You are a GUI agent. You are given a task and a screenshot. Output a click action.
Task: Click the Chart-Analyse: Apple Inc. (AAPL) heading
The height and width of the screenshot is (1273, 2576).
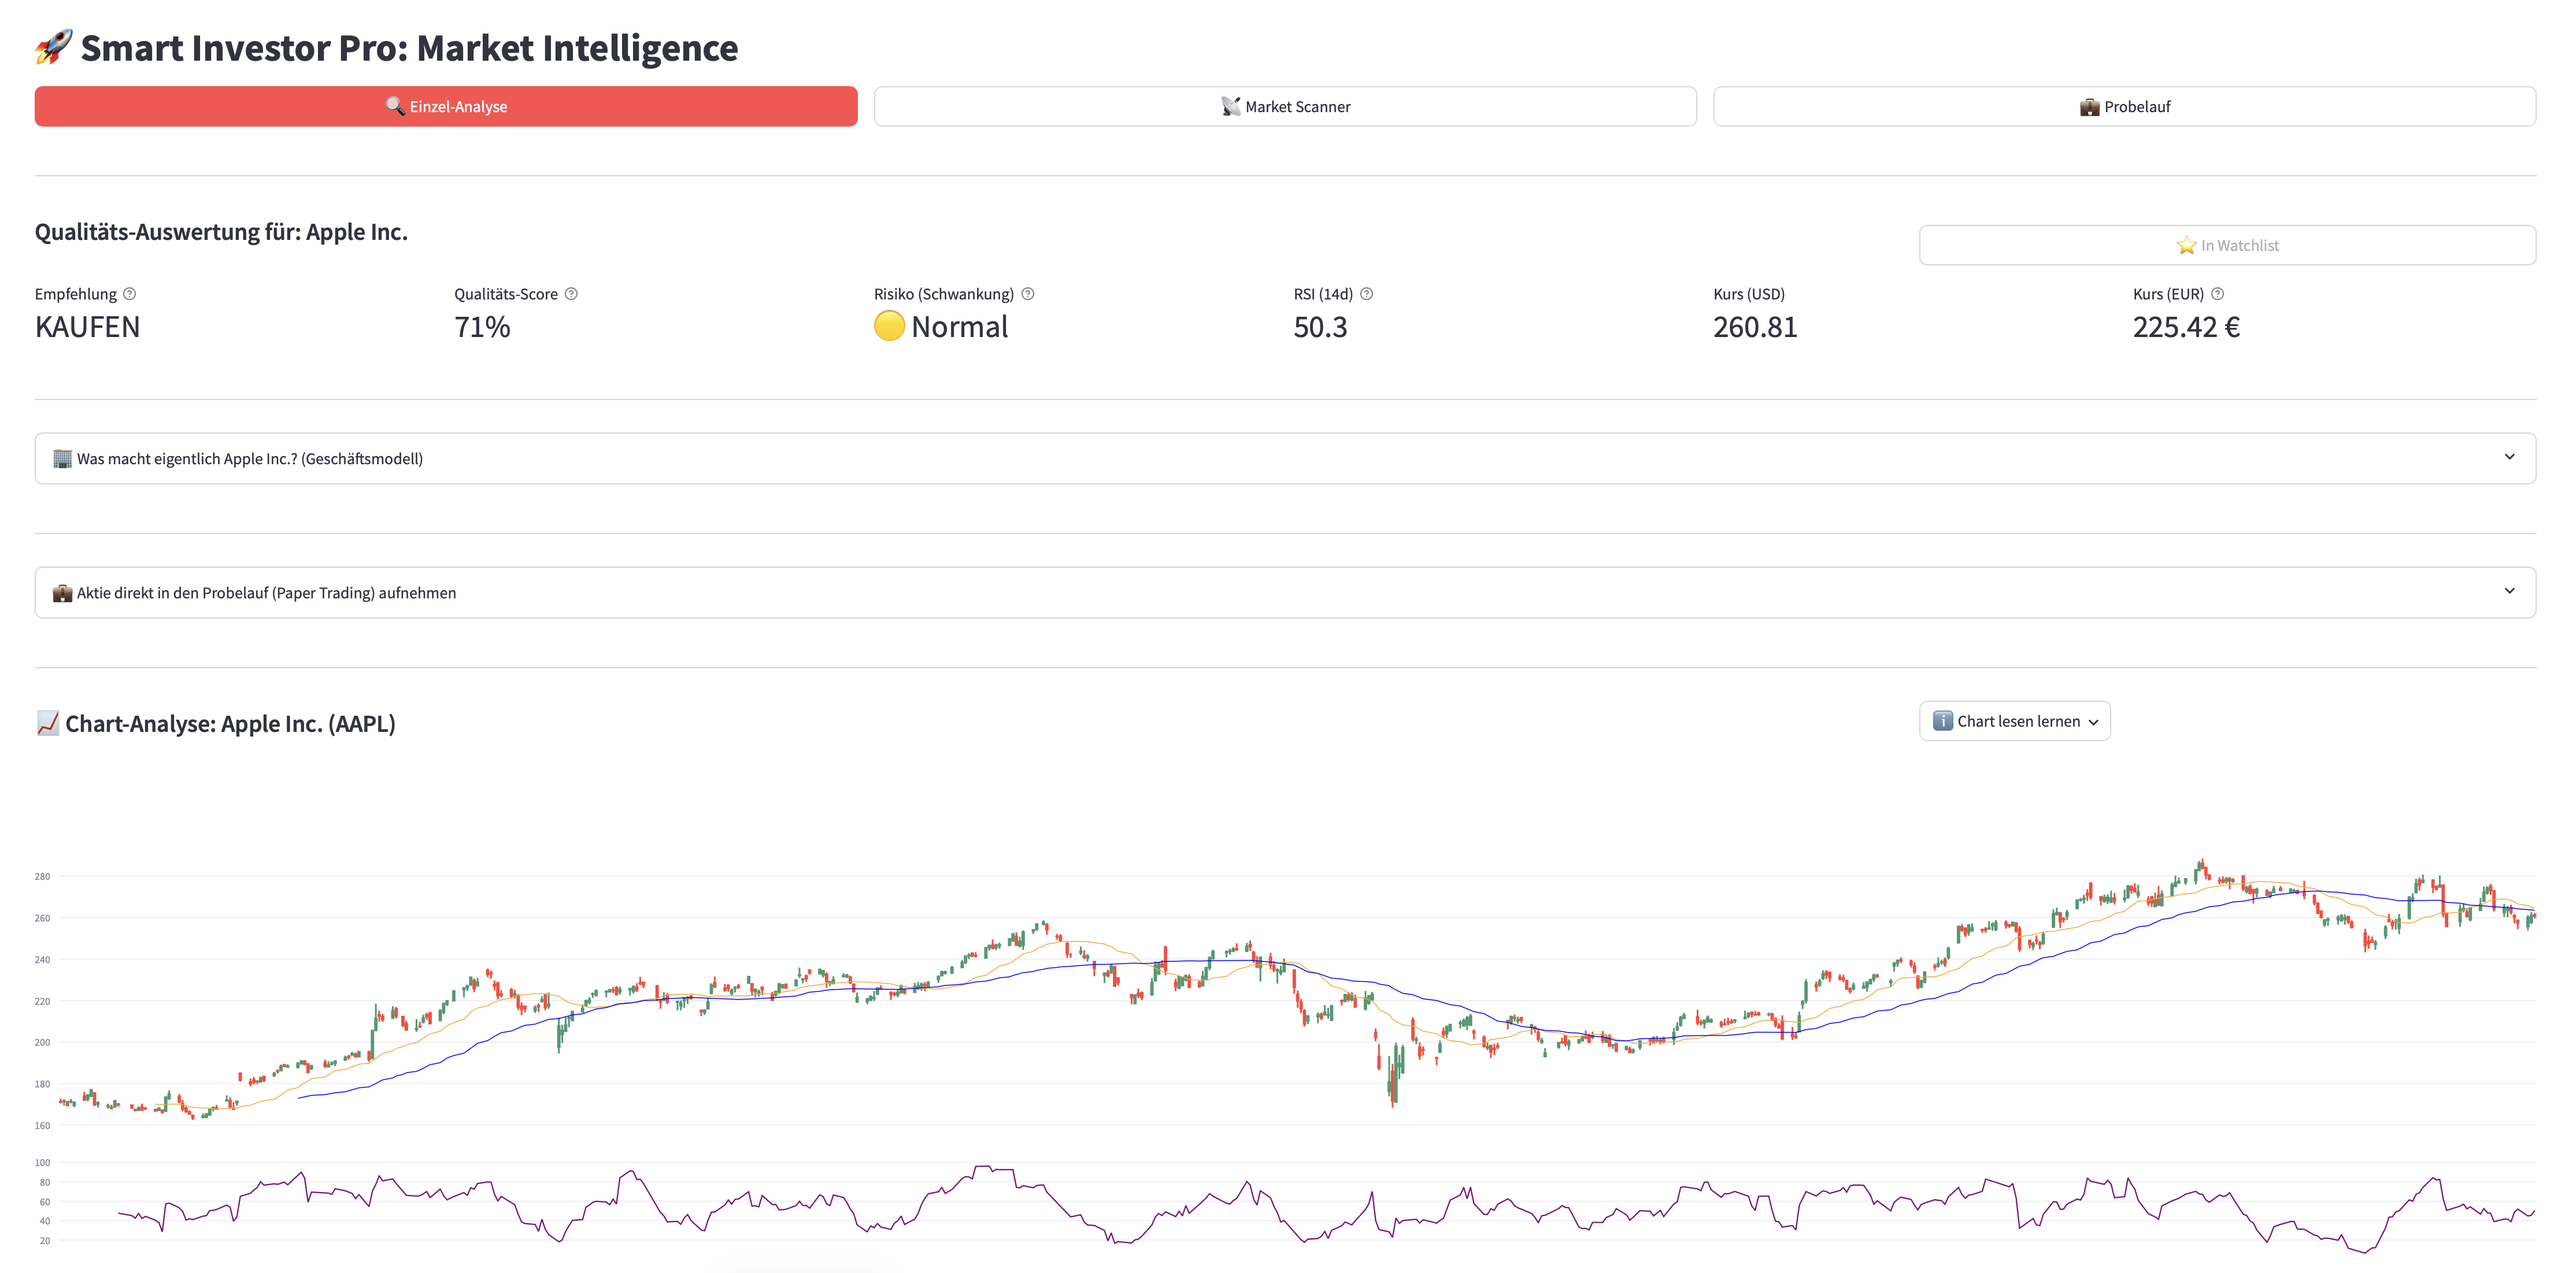click(x=230, y=723)
